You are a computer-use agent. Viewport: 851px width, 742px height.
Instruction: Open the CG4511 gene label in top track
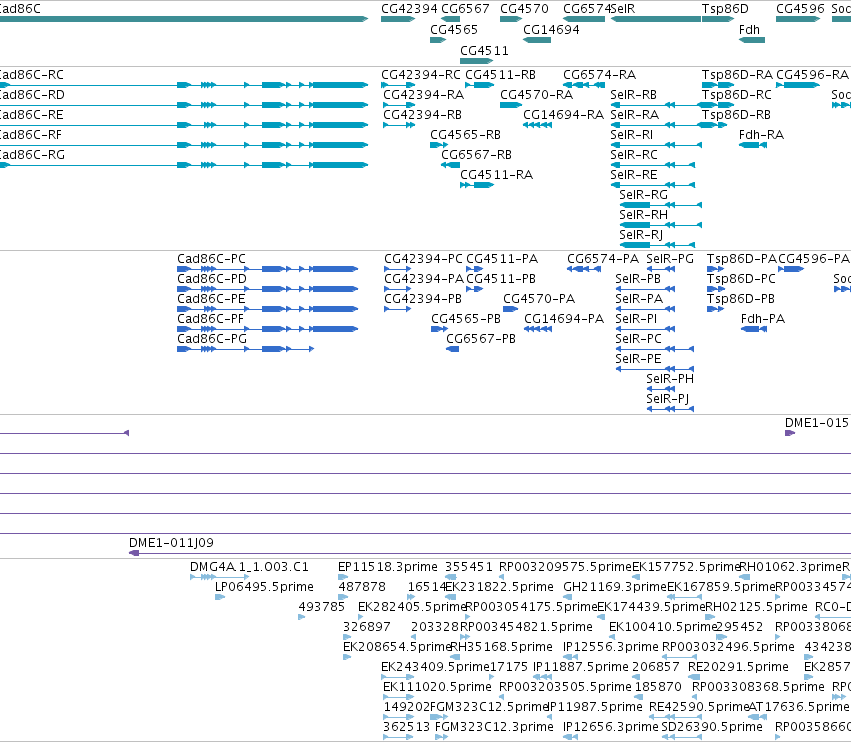tap(484, 51)
